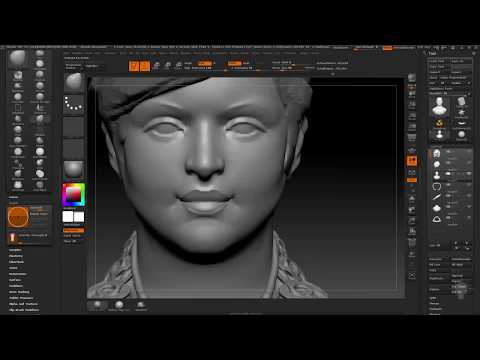The width and height of the screenshot is (480, 360).
Task: Expand the Elasticity brush section
Action: click(16, 256)
